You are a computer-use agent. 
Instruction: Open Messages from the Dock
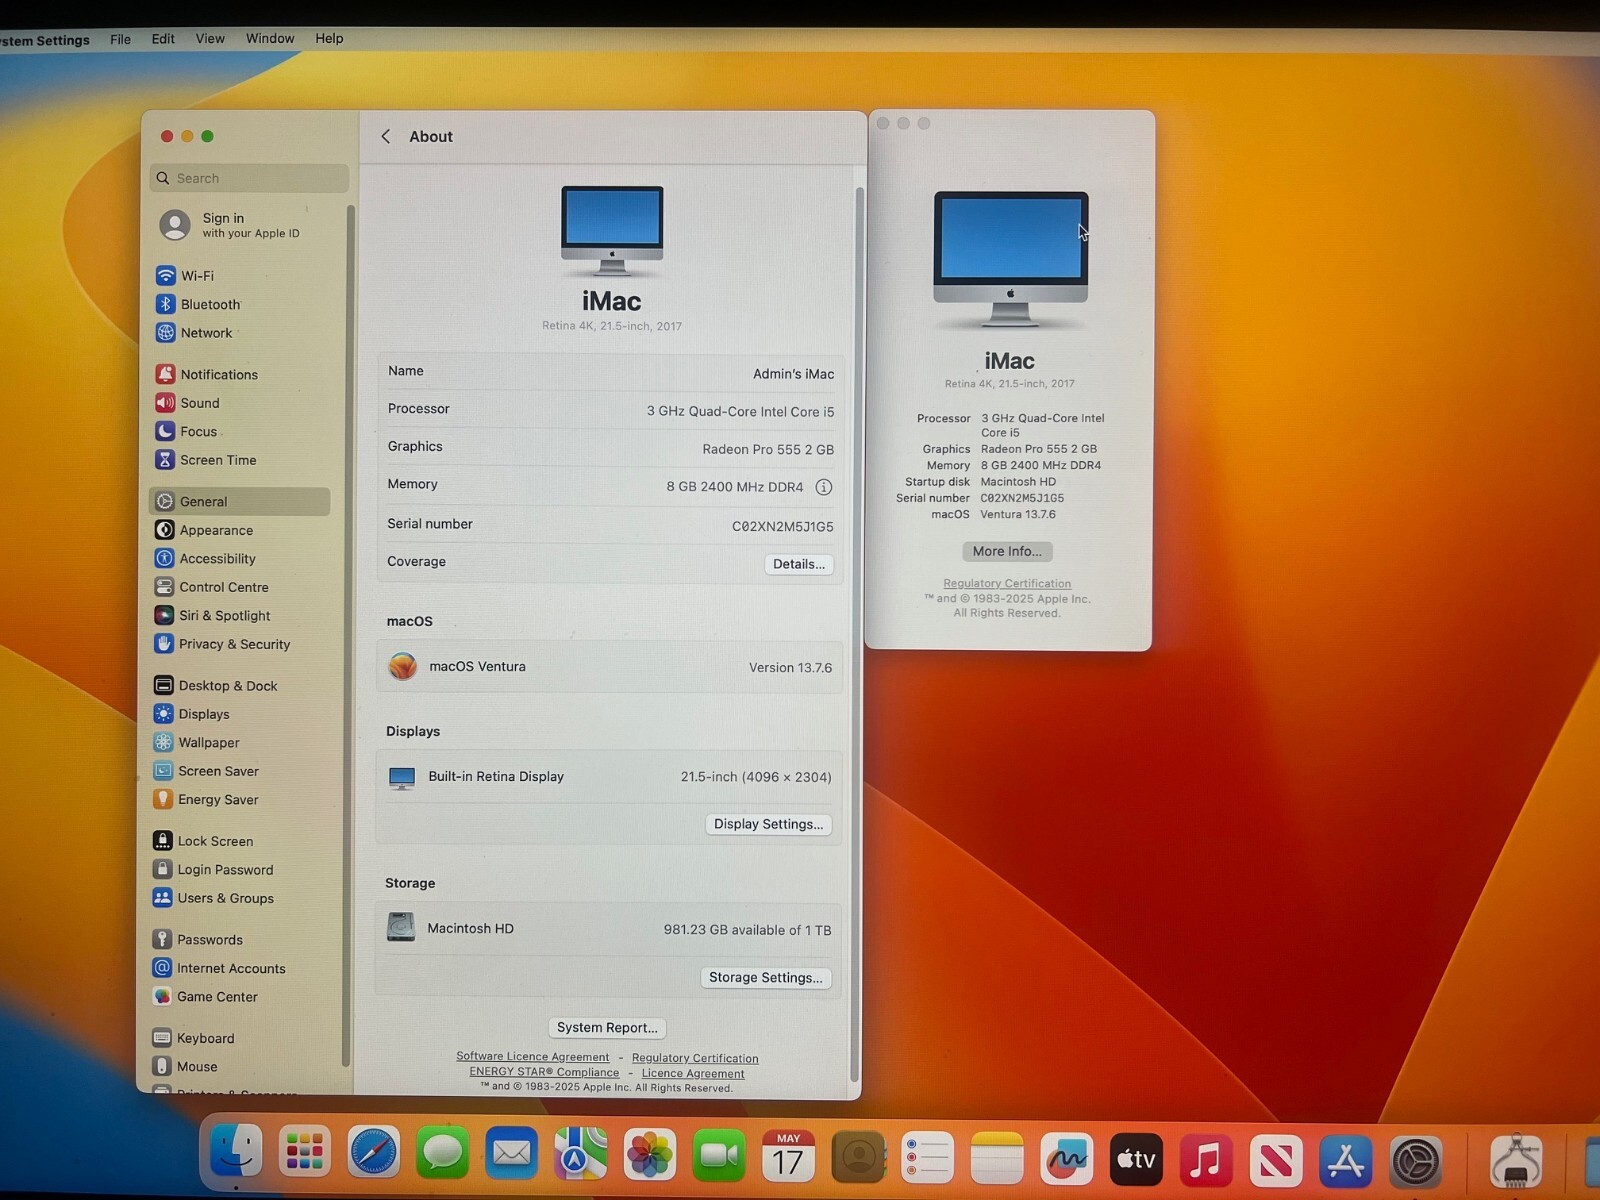(x=442, y=1154)
